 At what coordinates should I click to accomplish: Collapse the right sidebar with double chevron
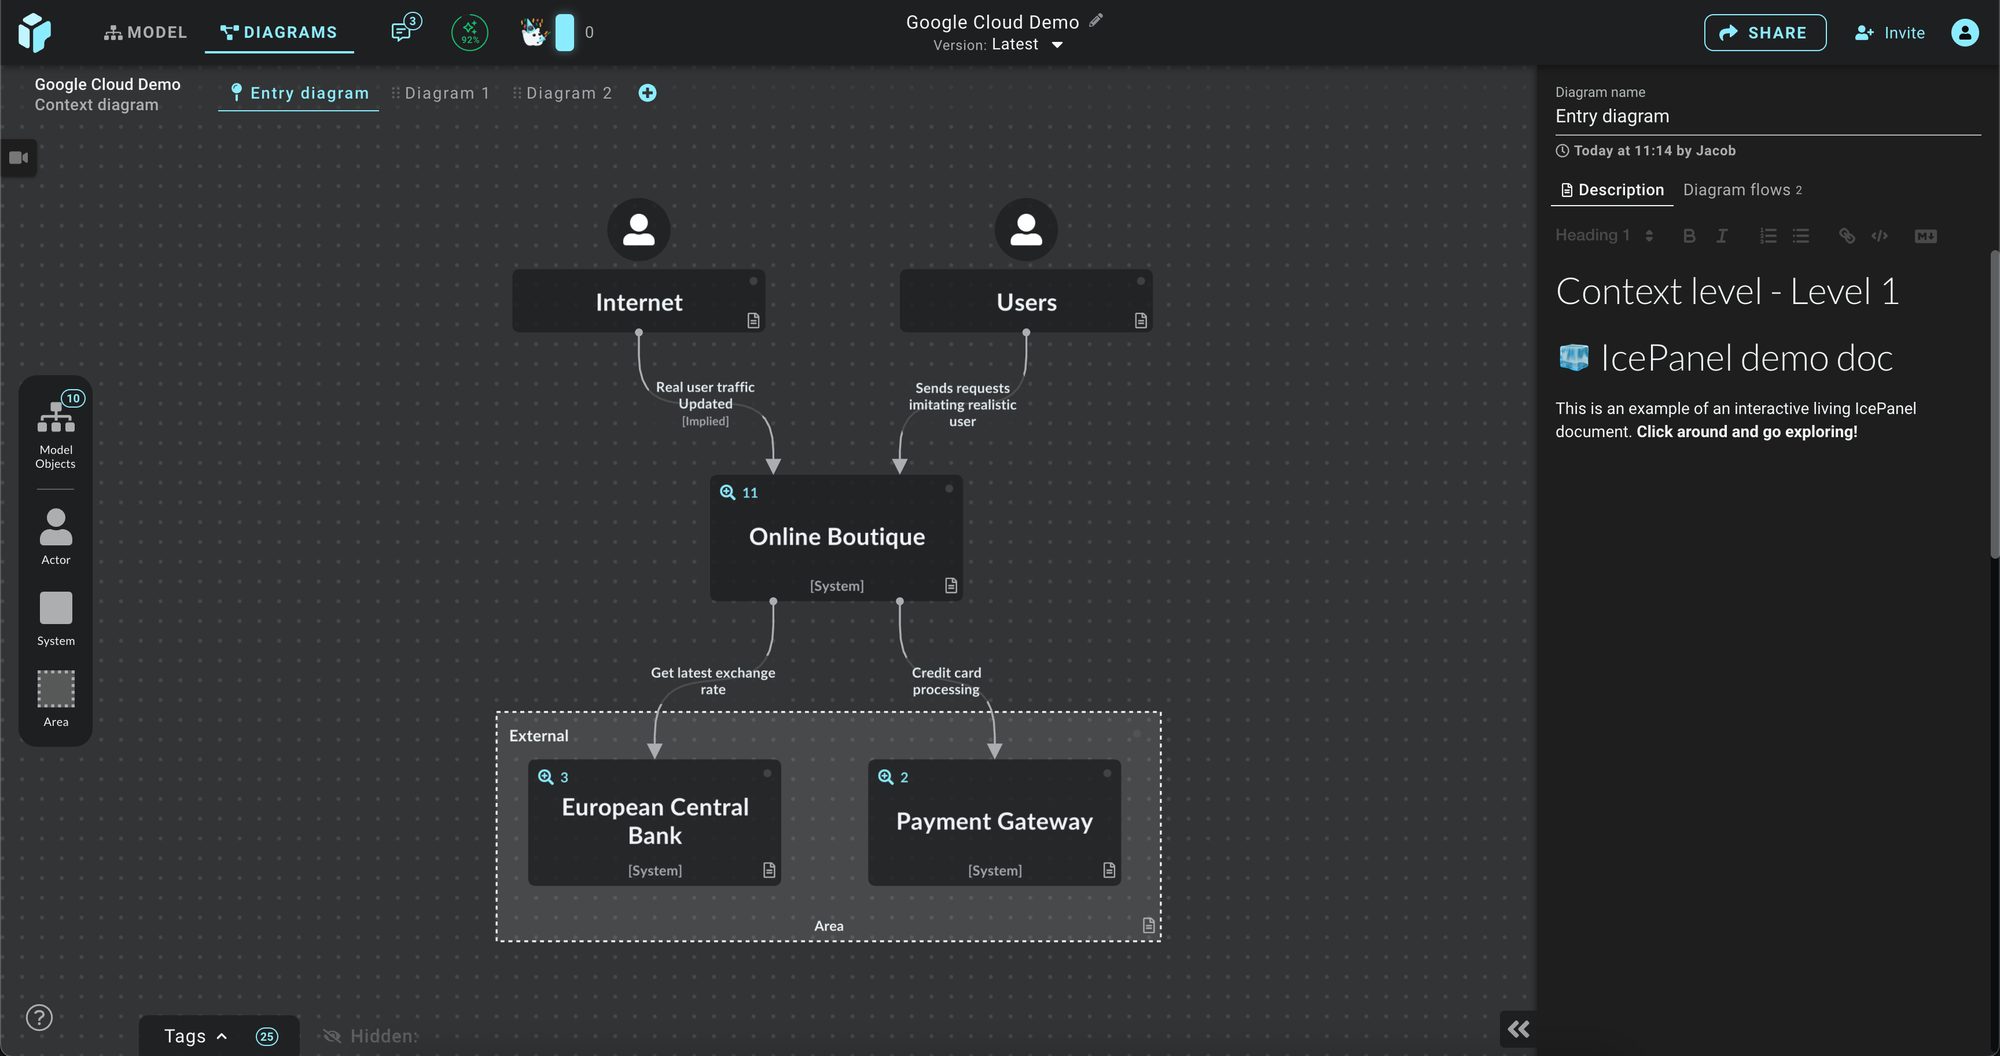[1518, 1029]
